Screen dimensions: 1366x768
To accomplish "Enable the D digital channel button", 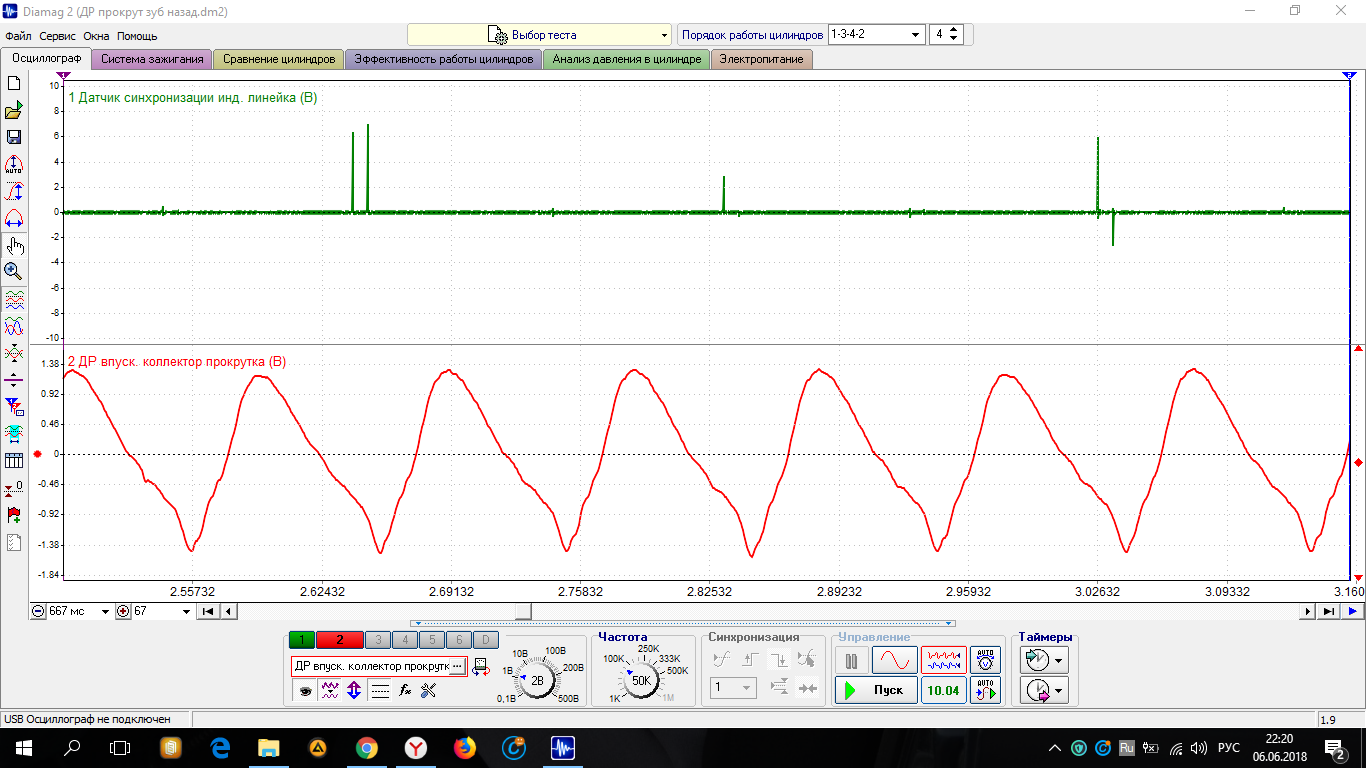I will point(485,640).
